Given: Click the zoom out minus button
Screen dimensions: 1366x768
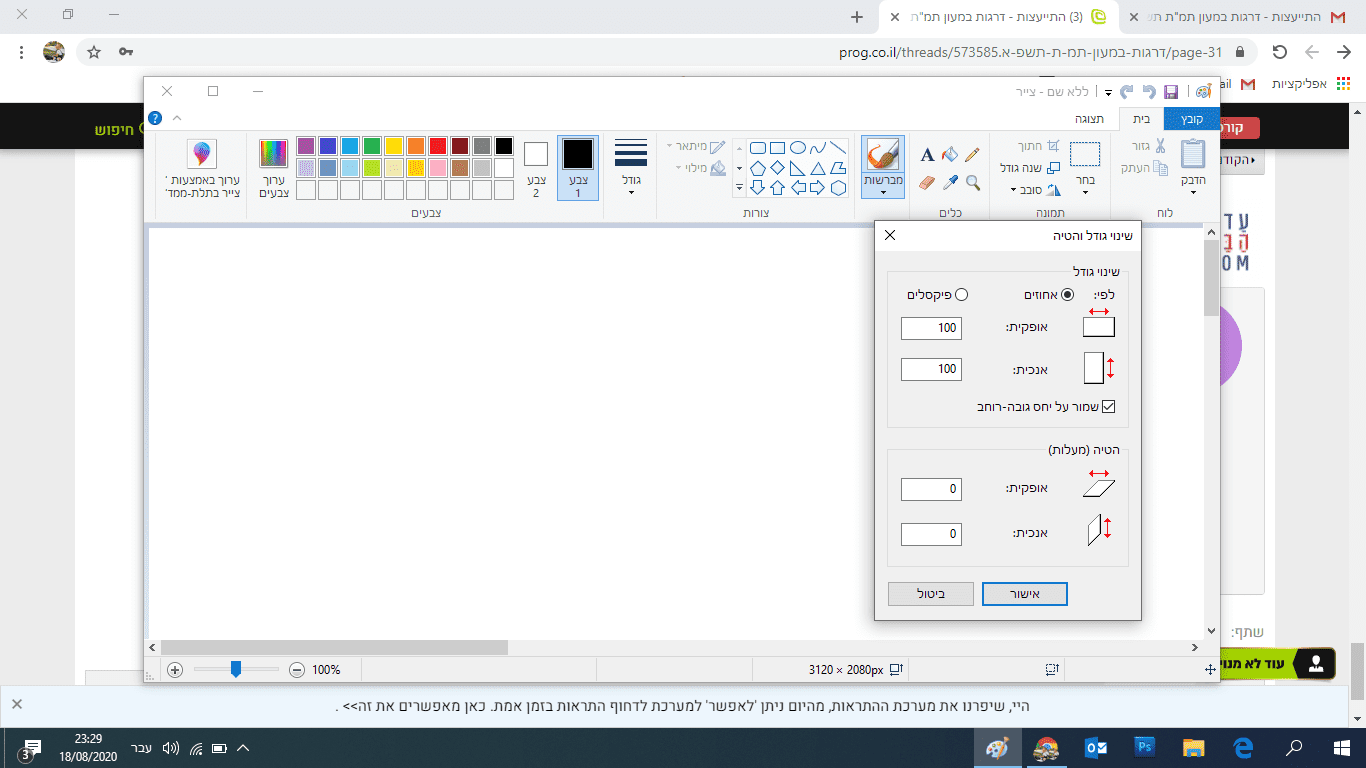Looking at the screenshot, I should pos(296,670).
